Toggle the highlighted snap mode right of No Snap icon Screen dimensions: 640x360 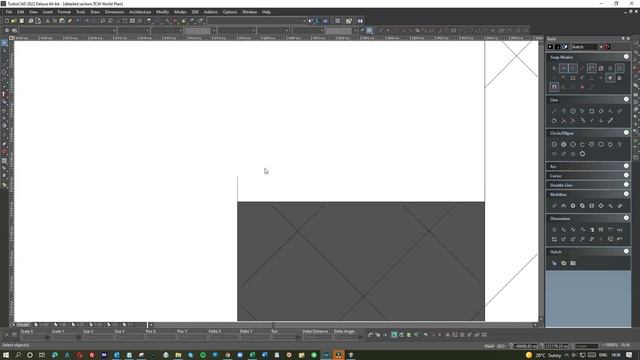click(564, 69)
